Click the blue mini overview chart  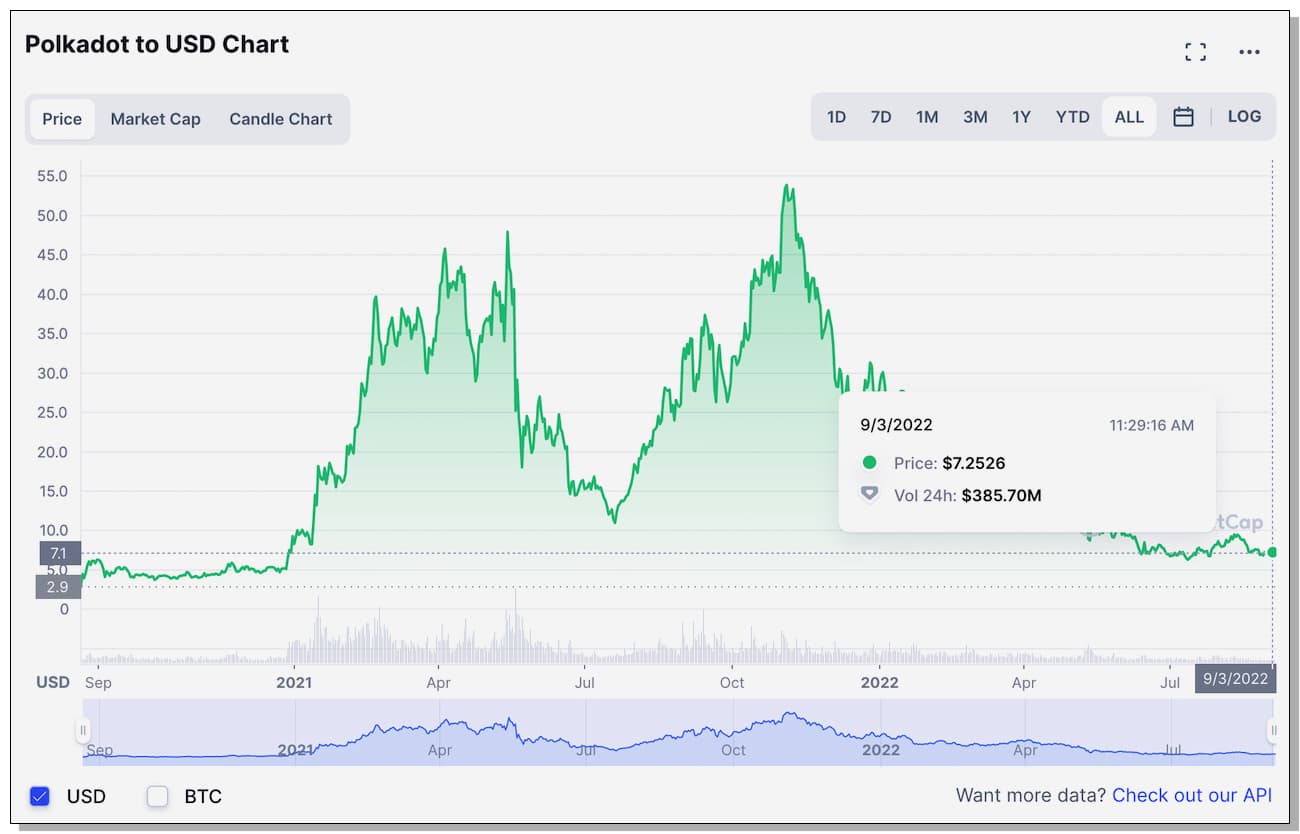[x=678, y=732]
